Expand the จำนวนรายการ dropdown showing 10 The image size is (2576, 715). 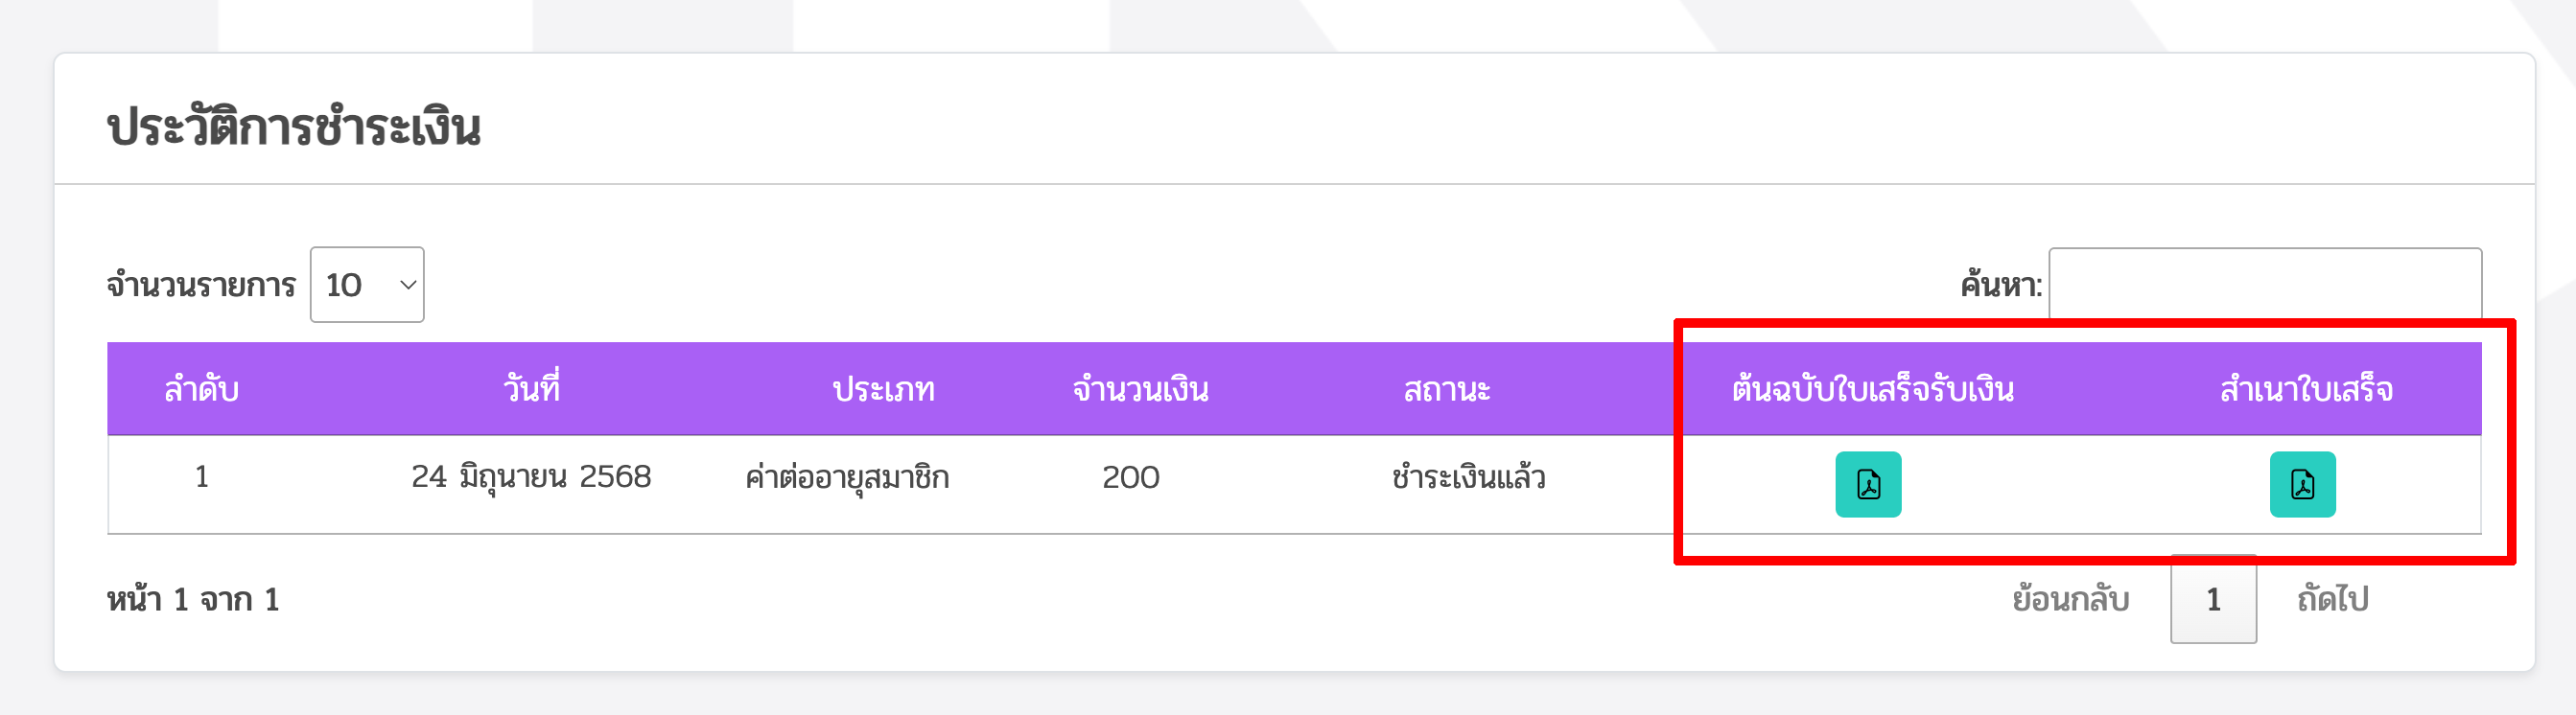tap(367, 285)
